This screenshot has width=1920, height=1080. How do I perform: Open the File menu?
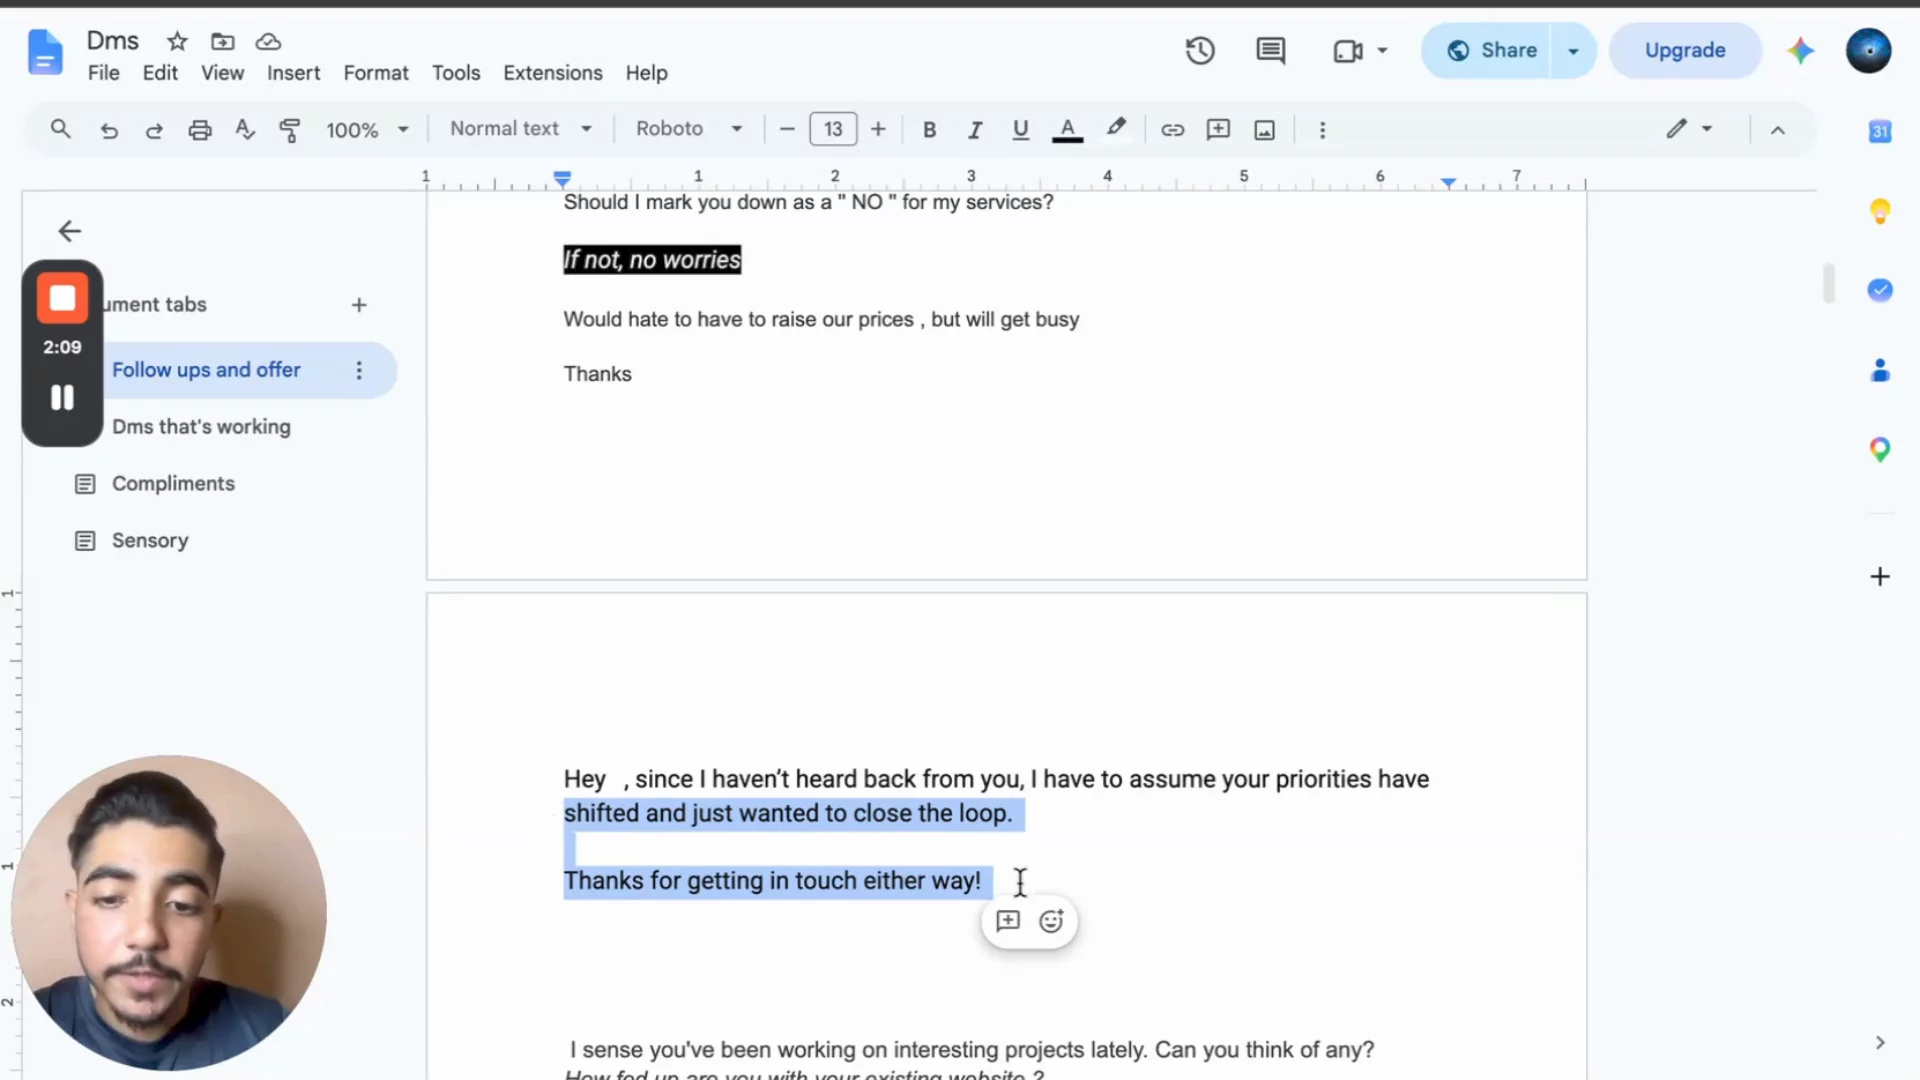[x=103, y=73]
